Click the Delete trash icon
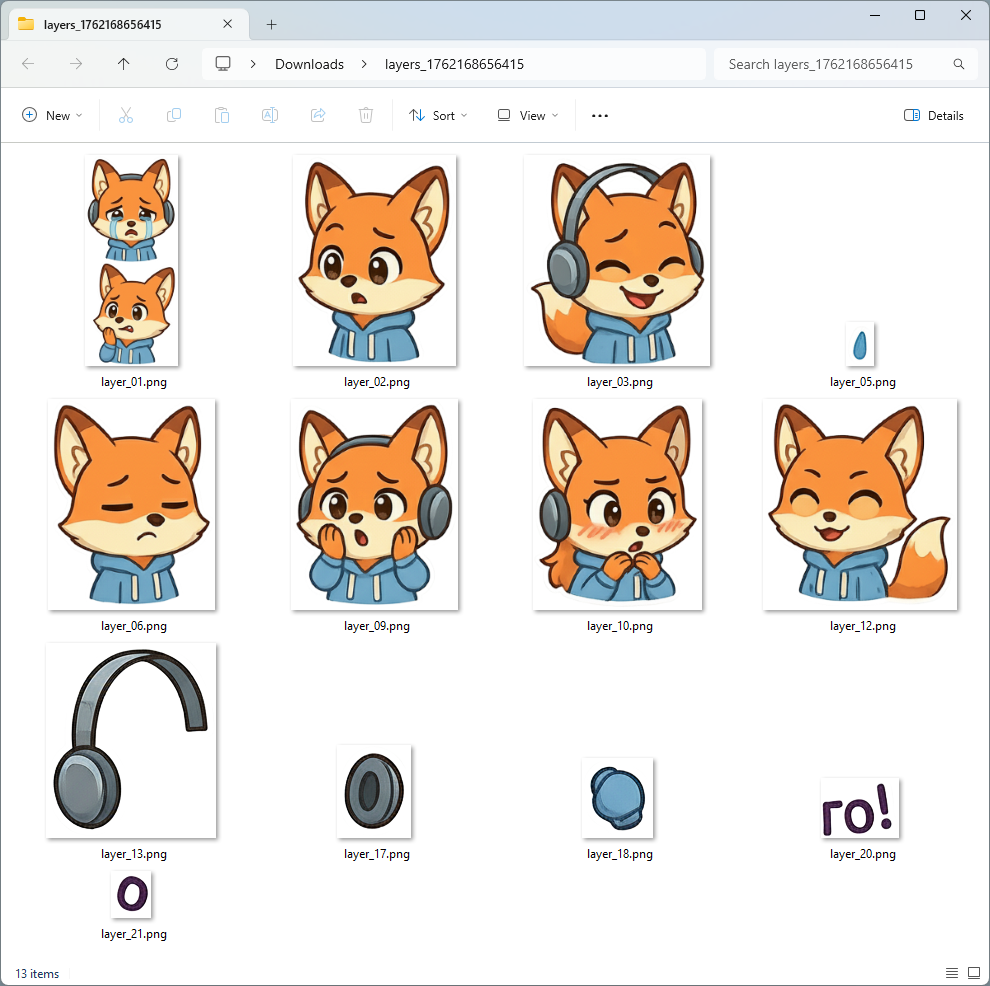The image size is (990, 986). tap(366, 115)
